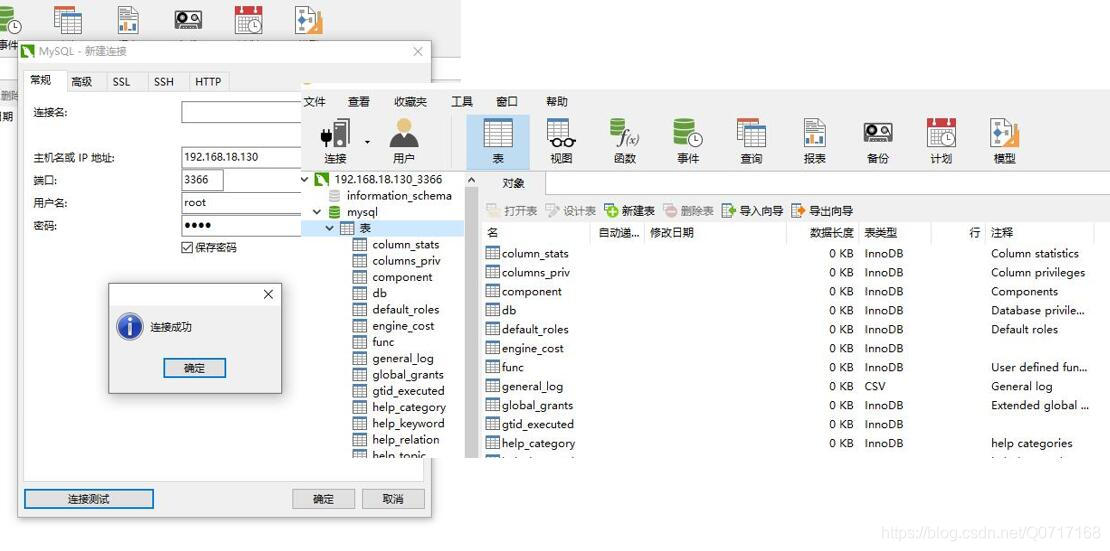
Task: Click the 用户名 field containing root
Action: 241,203
